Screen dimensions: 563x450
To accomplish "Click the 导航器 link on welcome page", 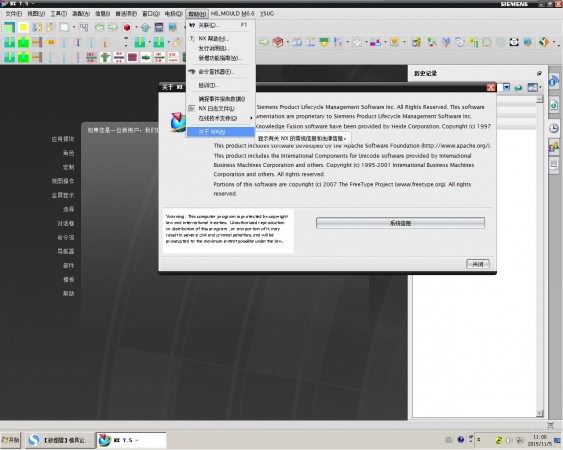I will pyautogui.click(x=65, y=251).
